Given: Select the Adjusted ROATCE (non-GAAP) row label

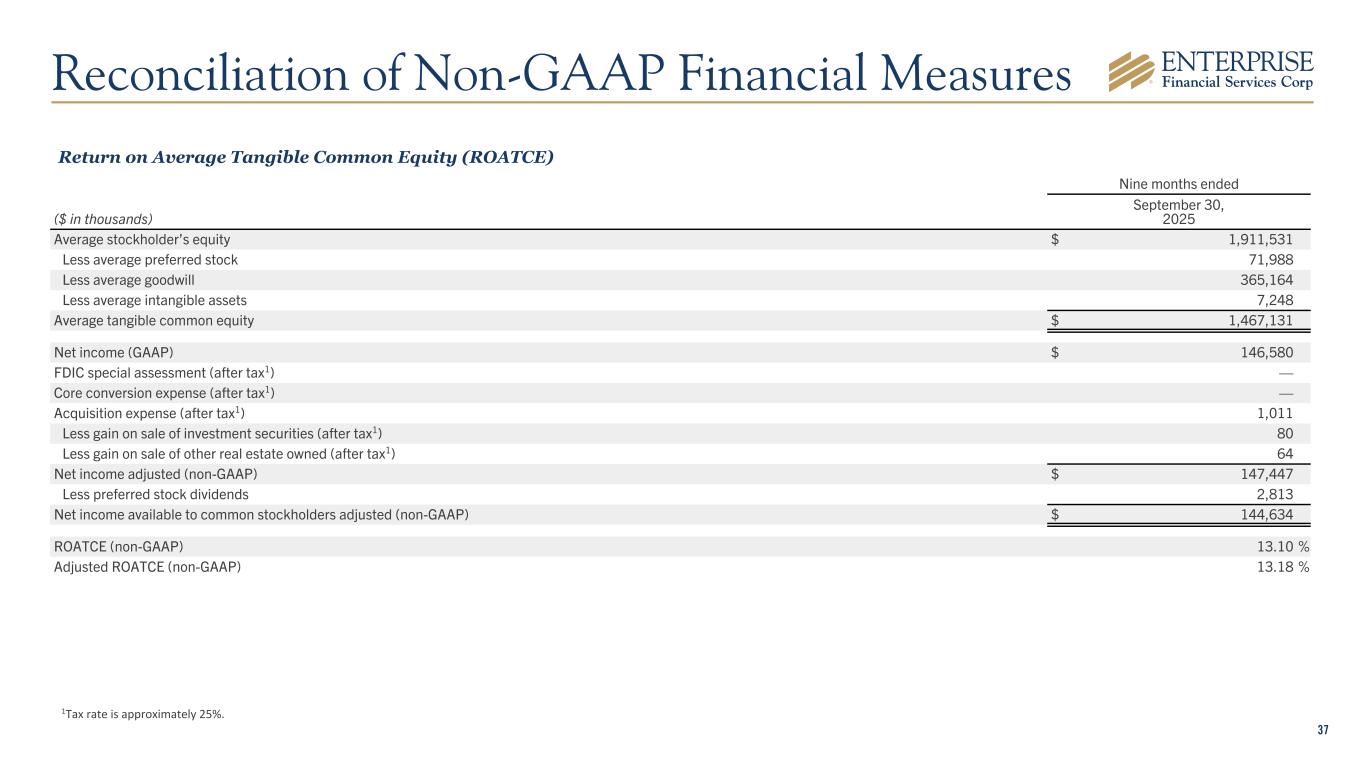Looking at the screenshot, I should [147, 567].
